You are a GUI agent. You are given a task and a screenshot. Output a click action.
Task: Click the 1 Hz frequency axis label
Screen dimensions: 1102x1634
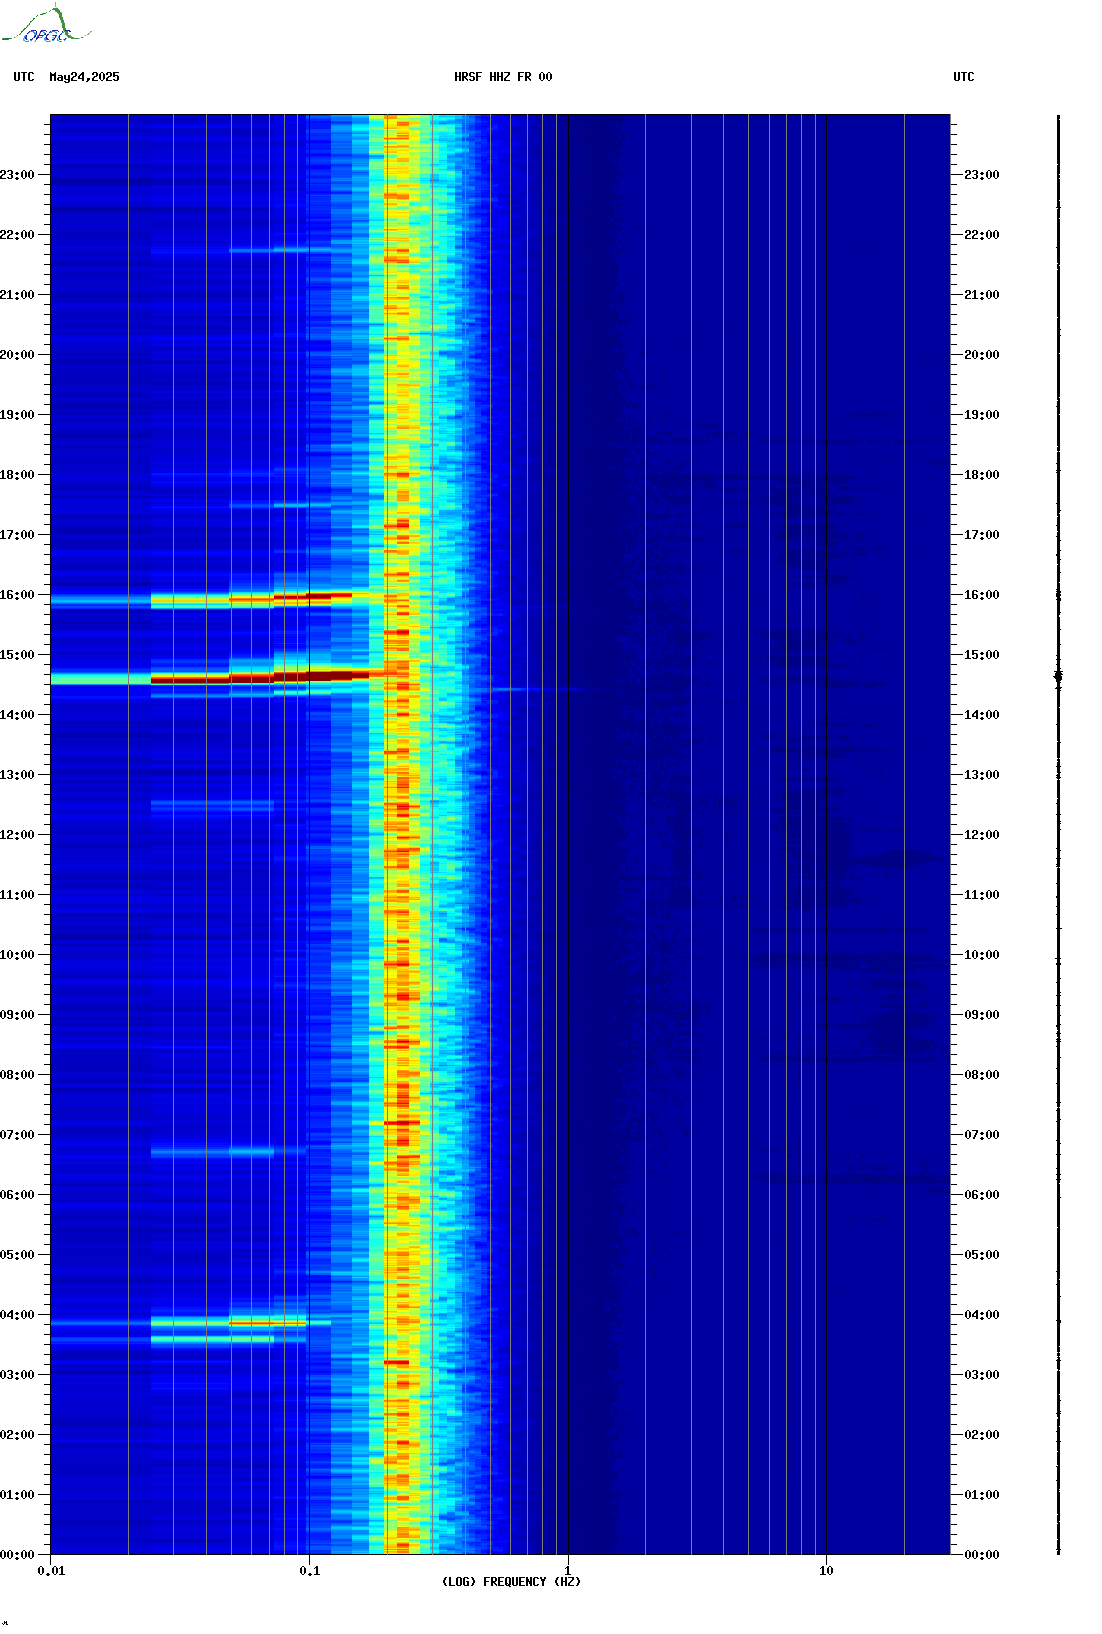pyautogui.click(x=568, y=1571)
